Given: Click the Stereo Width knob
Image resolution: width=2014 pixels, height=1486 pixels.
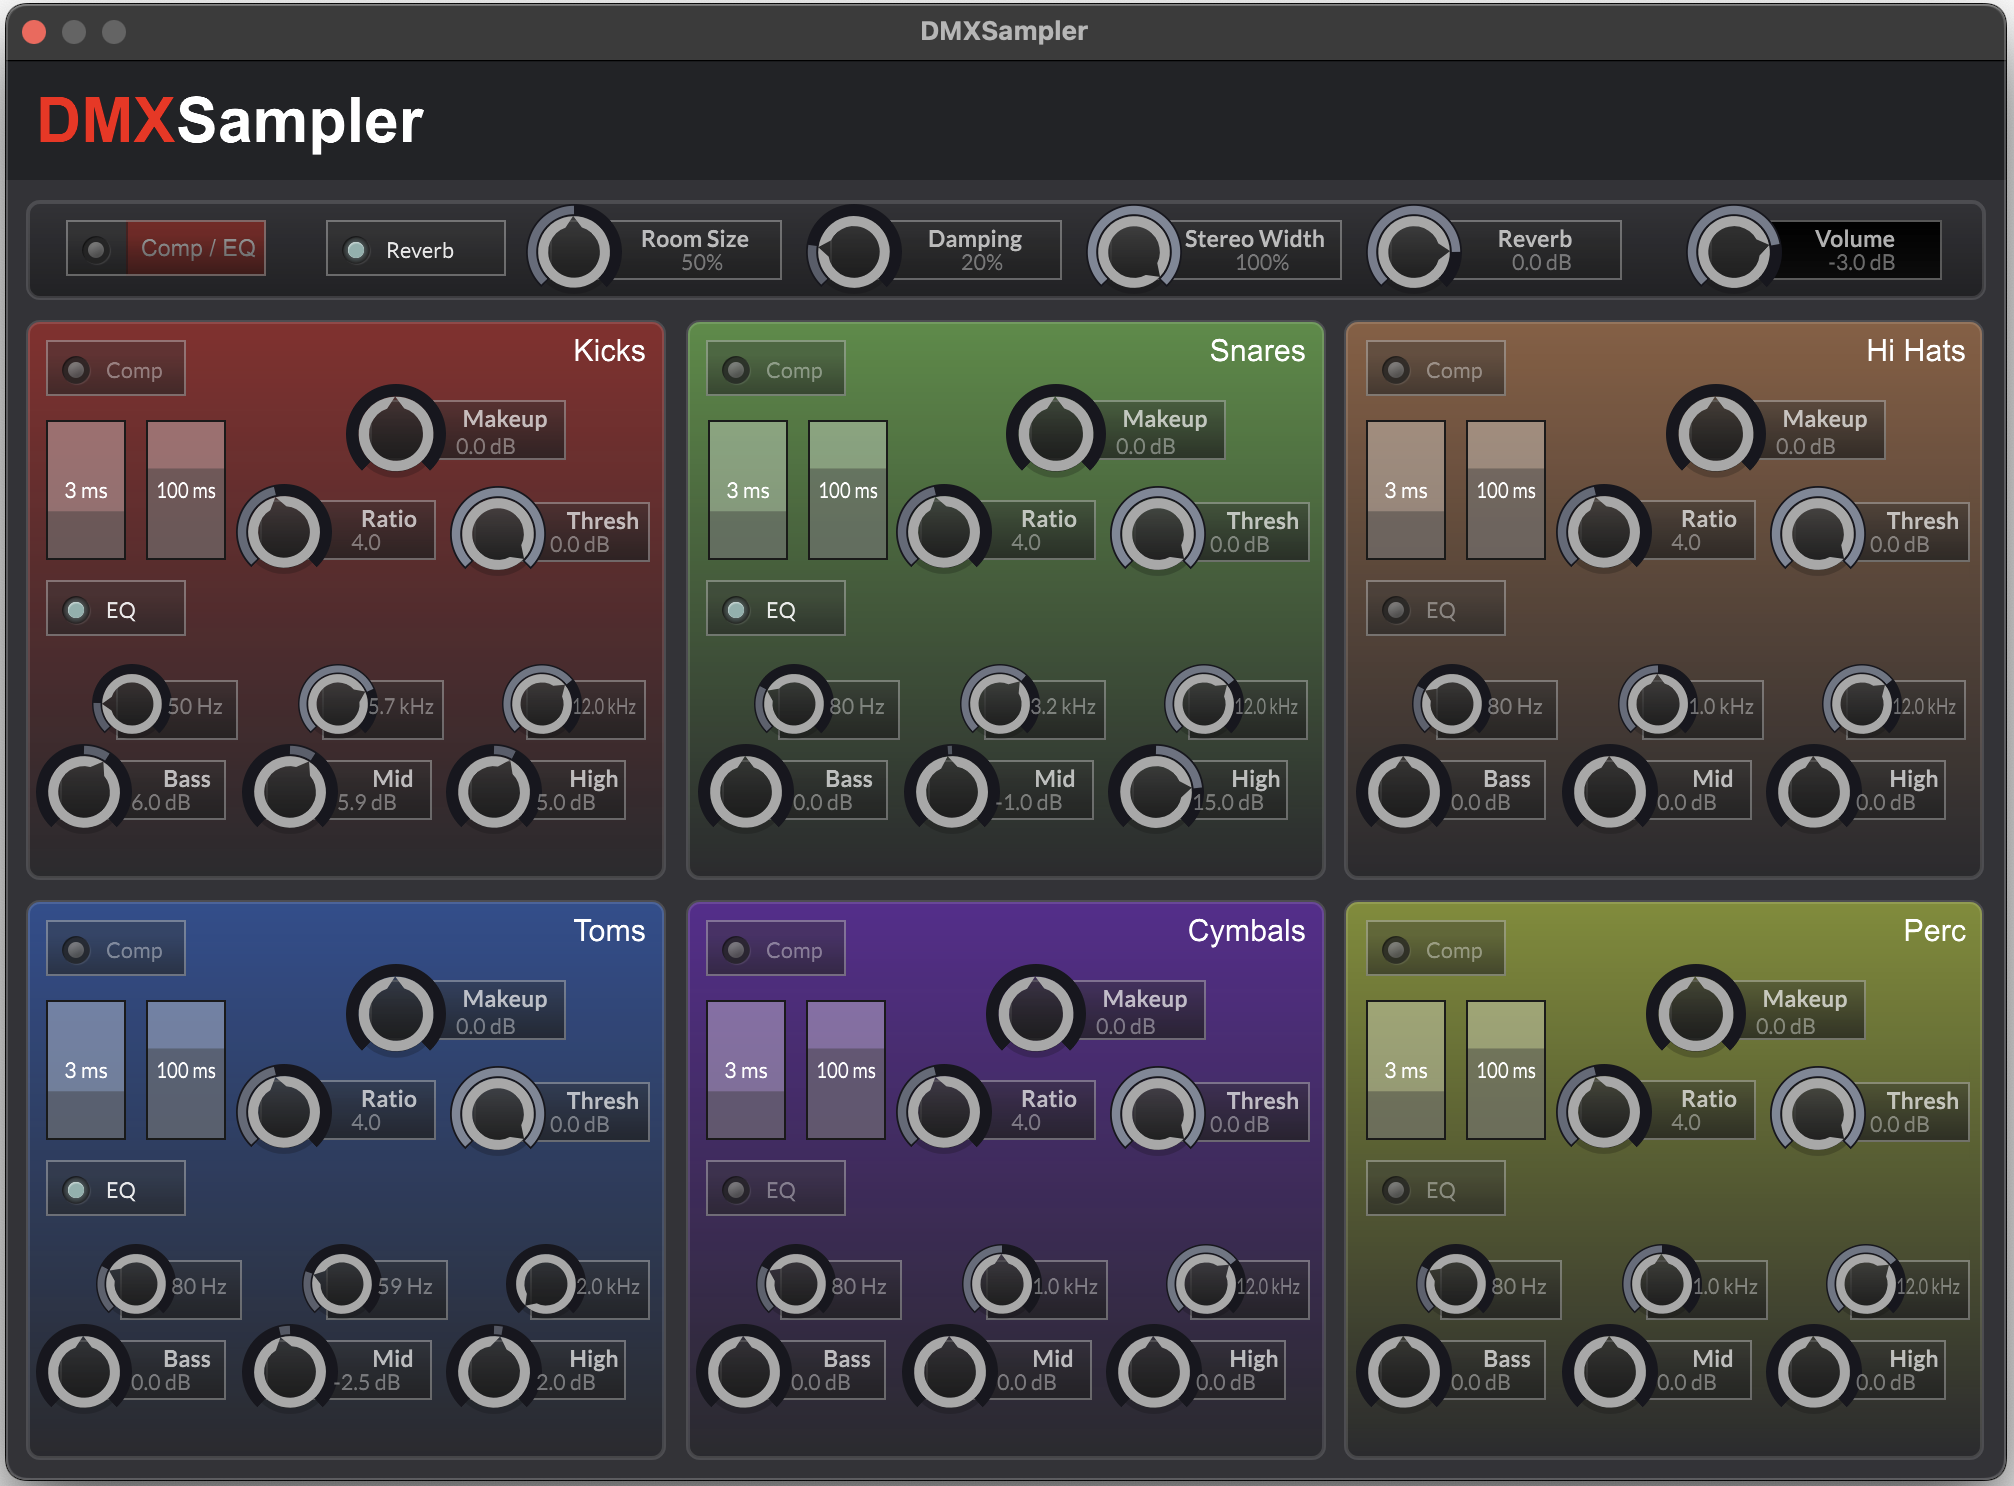Looking at the screenshot, I should pyautogui.click(x=1134, y=249).
